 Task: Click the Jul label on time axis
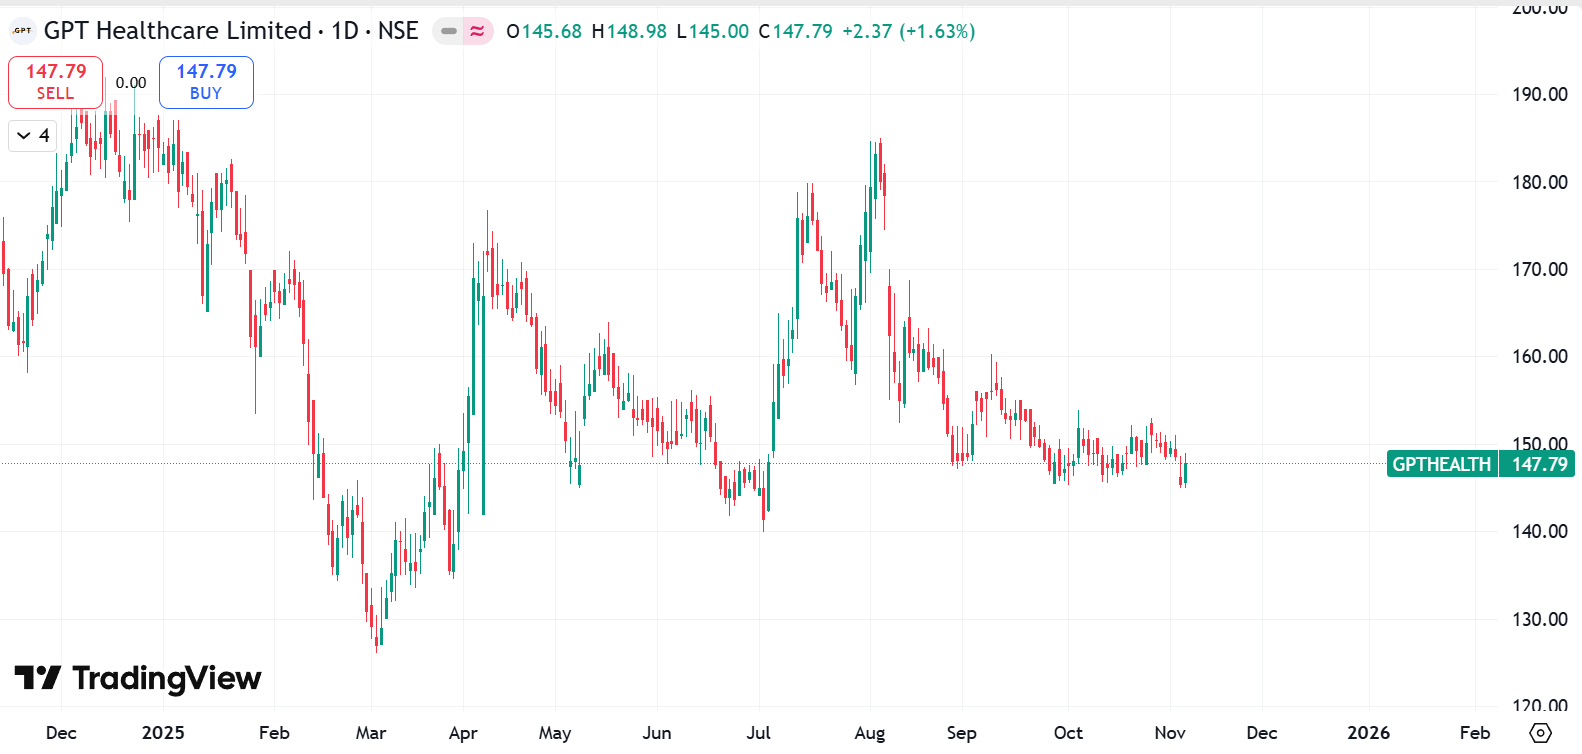(x=758, y=733)
